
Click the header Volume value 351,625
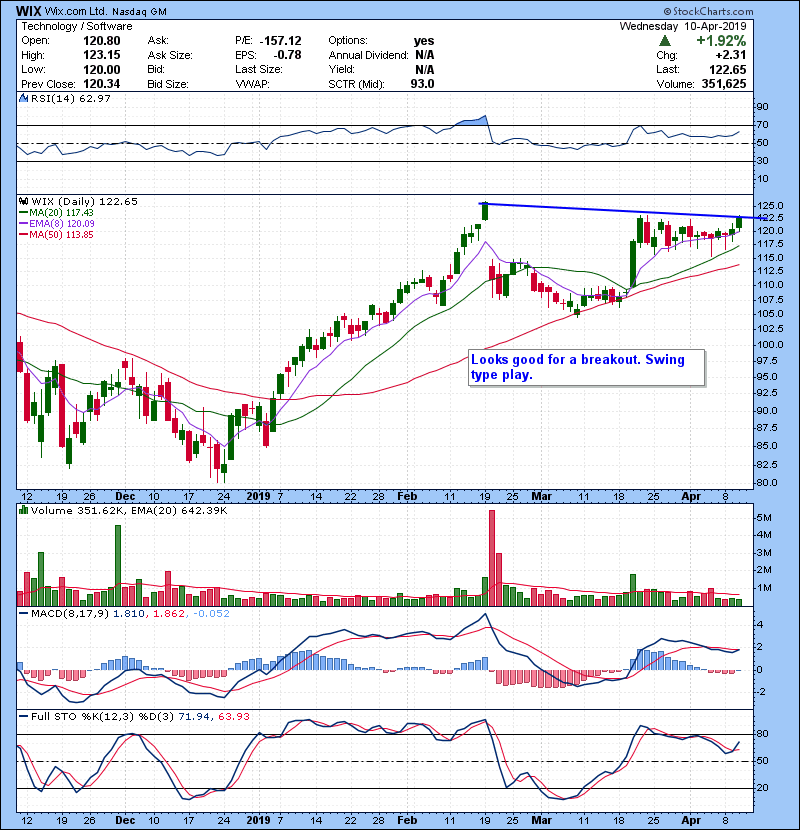[724, 84]
